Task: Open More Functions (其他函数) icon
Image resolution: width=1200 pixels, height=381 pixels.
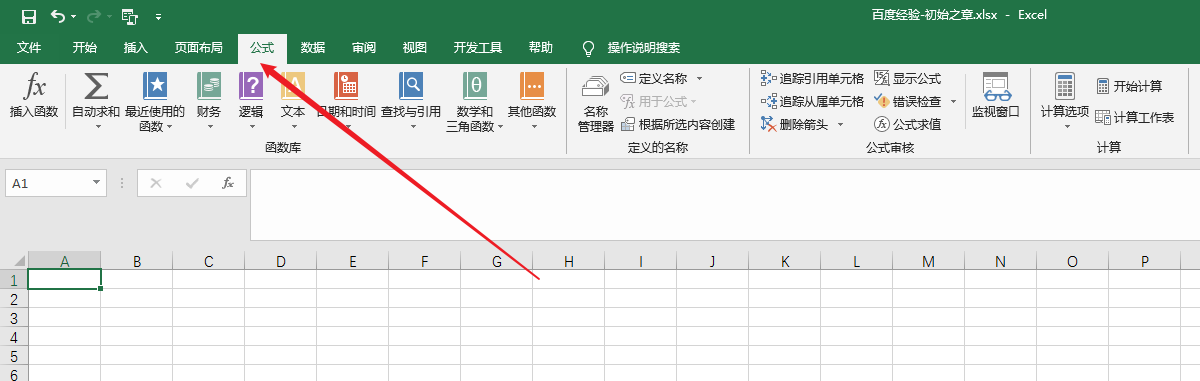Action: coord(531,87)
